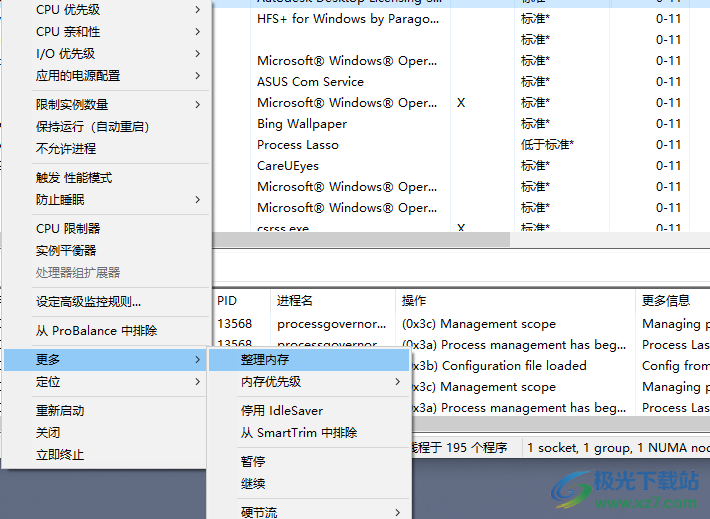Expand arrow beside I/O 优先级
Viewport: 710px width, 519px height.
(x=197, y=53)
